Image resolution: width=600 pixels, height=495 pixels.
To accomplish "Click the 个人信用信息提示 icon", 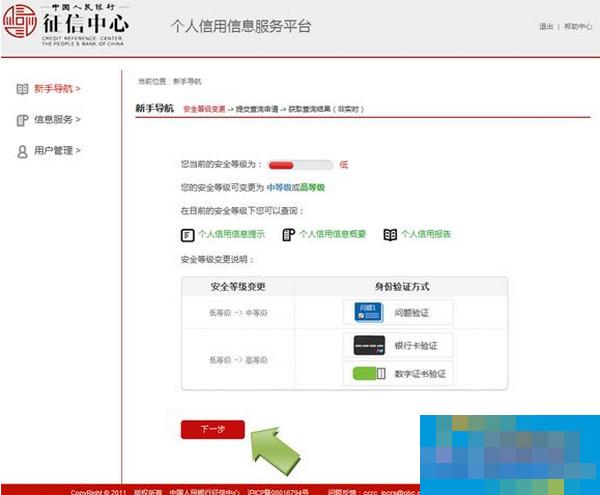I will (x=186, y=234).
